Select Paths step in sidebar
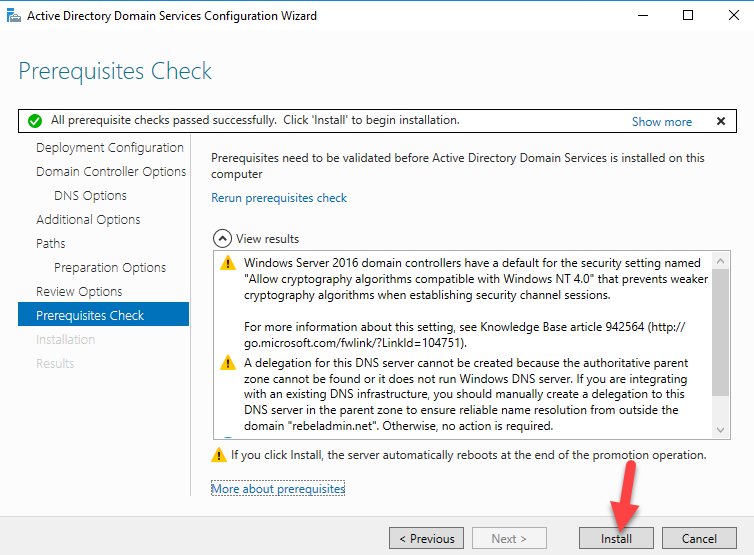The image size is (754, 555). point(50,243)
